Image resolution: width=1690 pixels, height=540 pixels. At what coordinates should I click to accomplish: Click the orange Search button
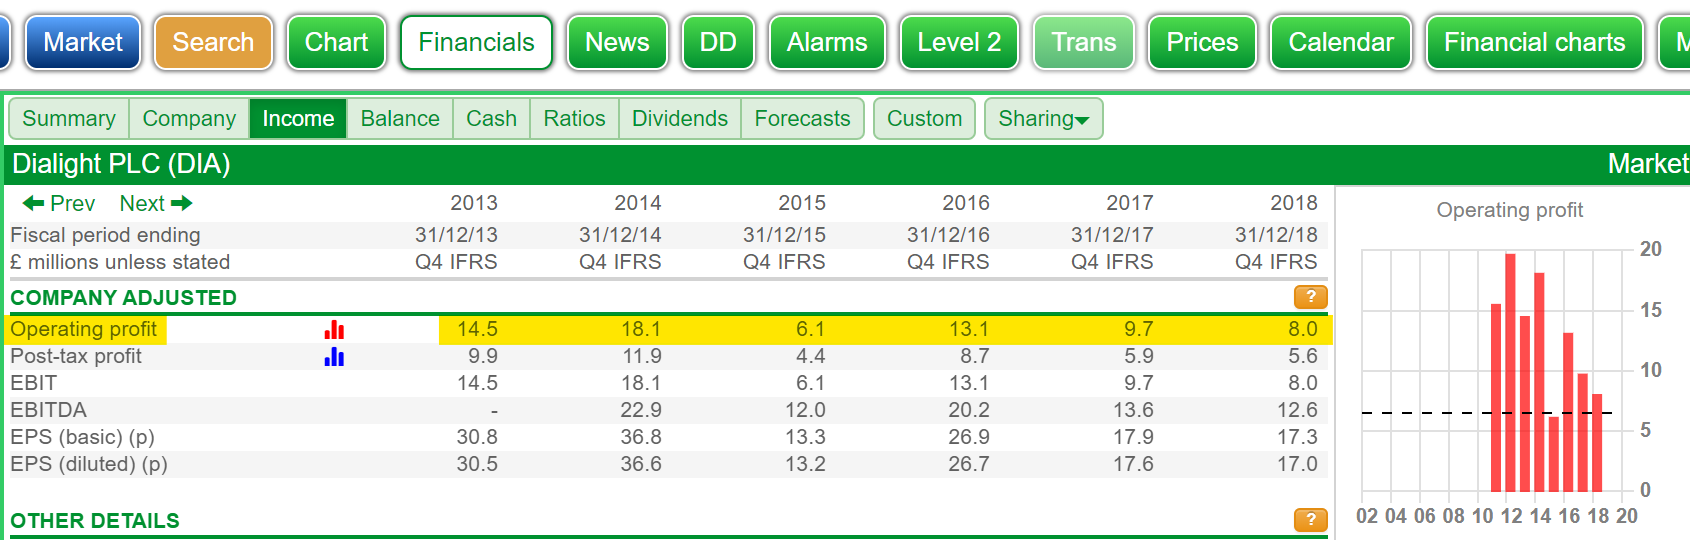213,42
